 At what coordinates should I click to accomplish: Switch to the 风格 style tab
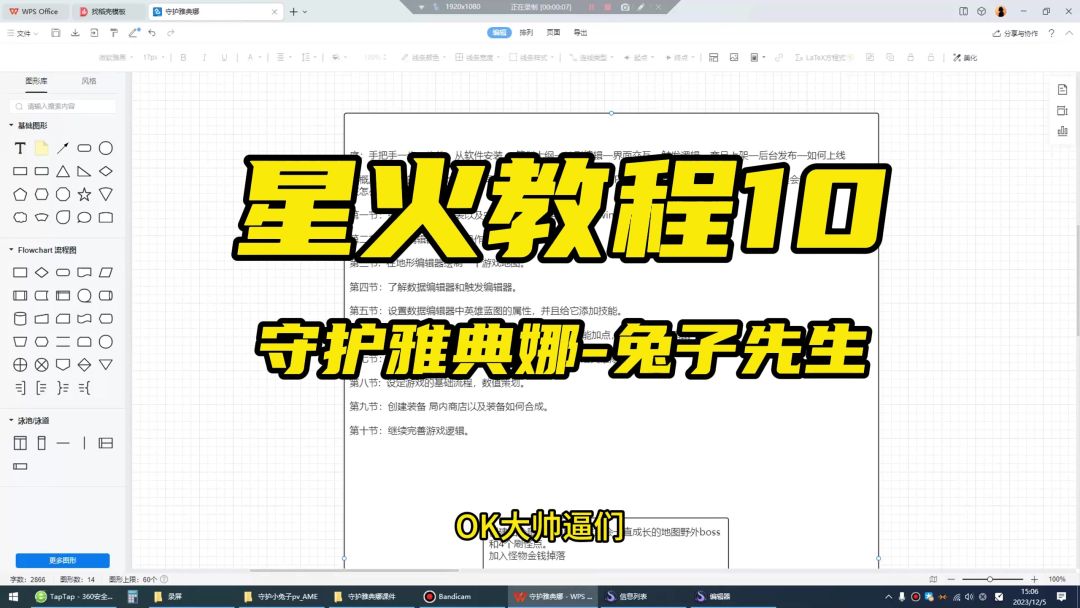coord(89,81)
